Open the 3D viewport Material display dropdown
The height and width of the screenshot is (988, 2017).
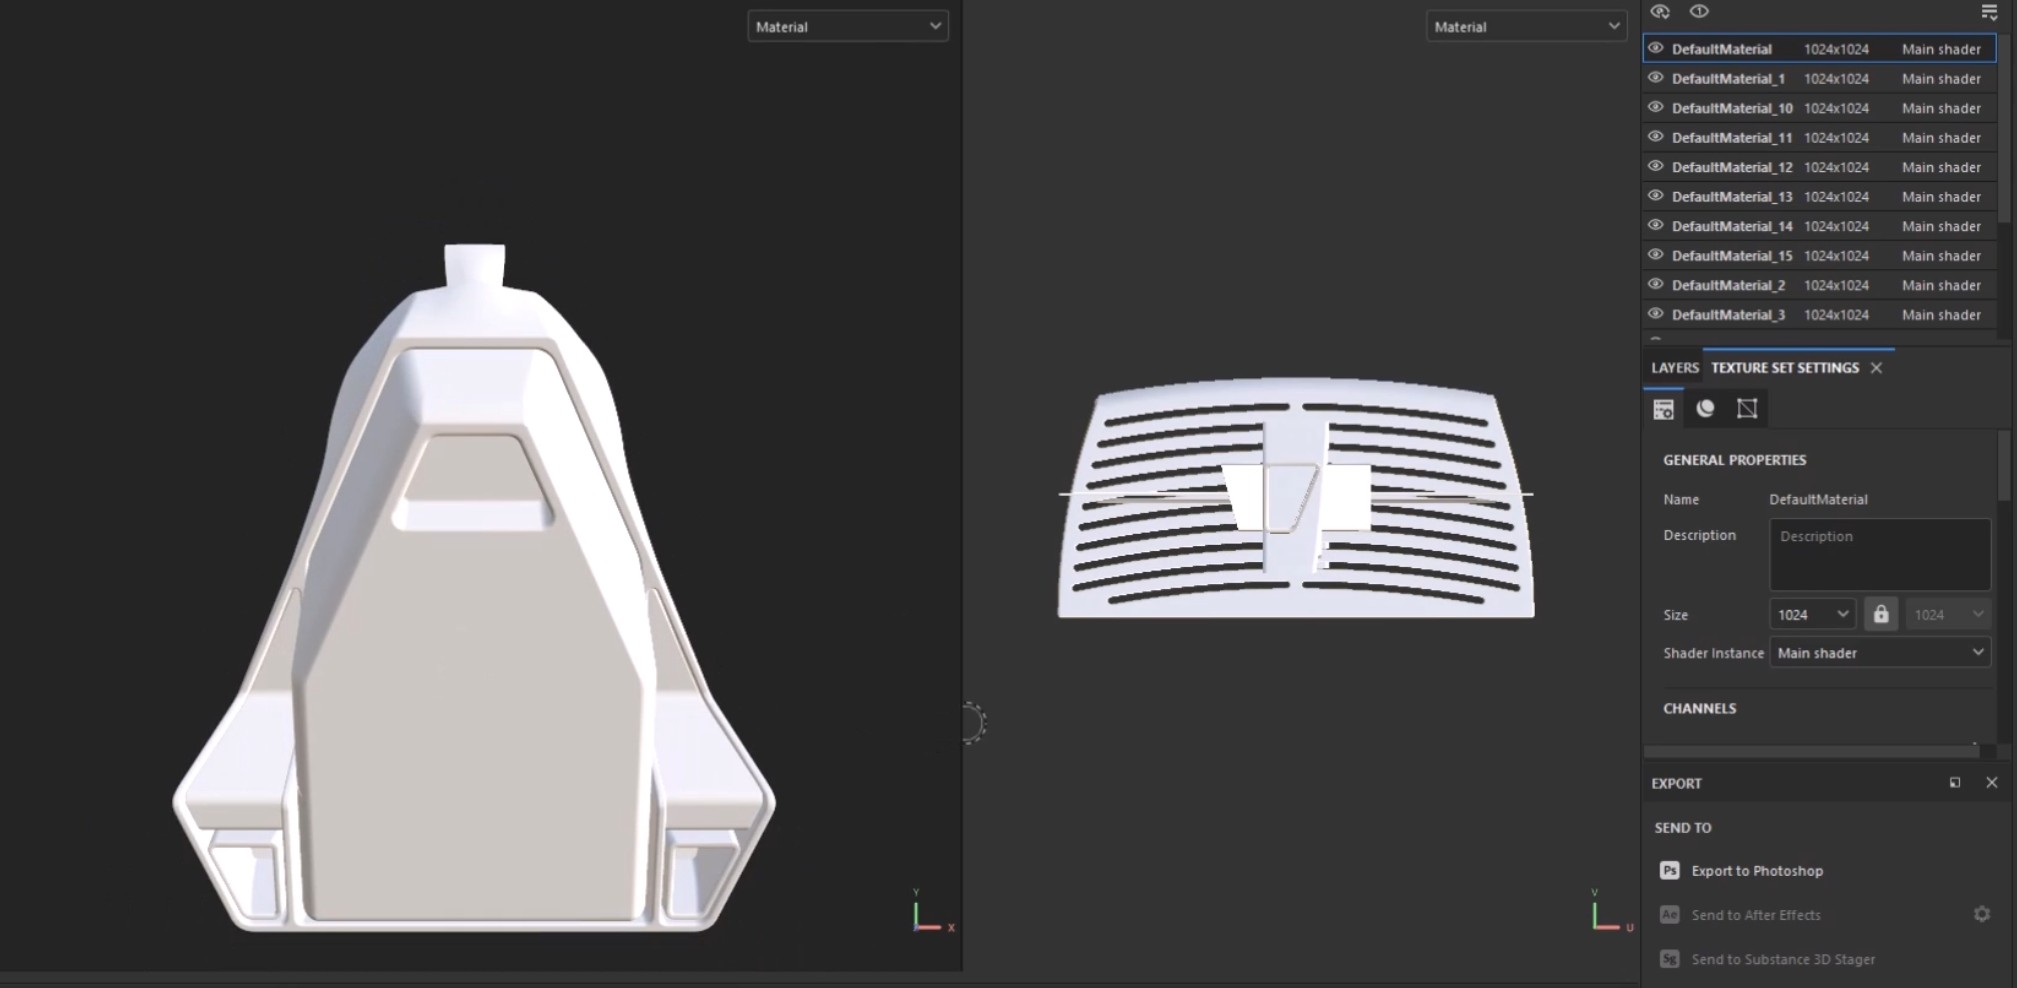[x=848, y=26]
